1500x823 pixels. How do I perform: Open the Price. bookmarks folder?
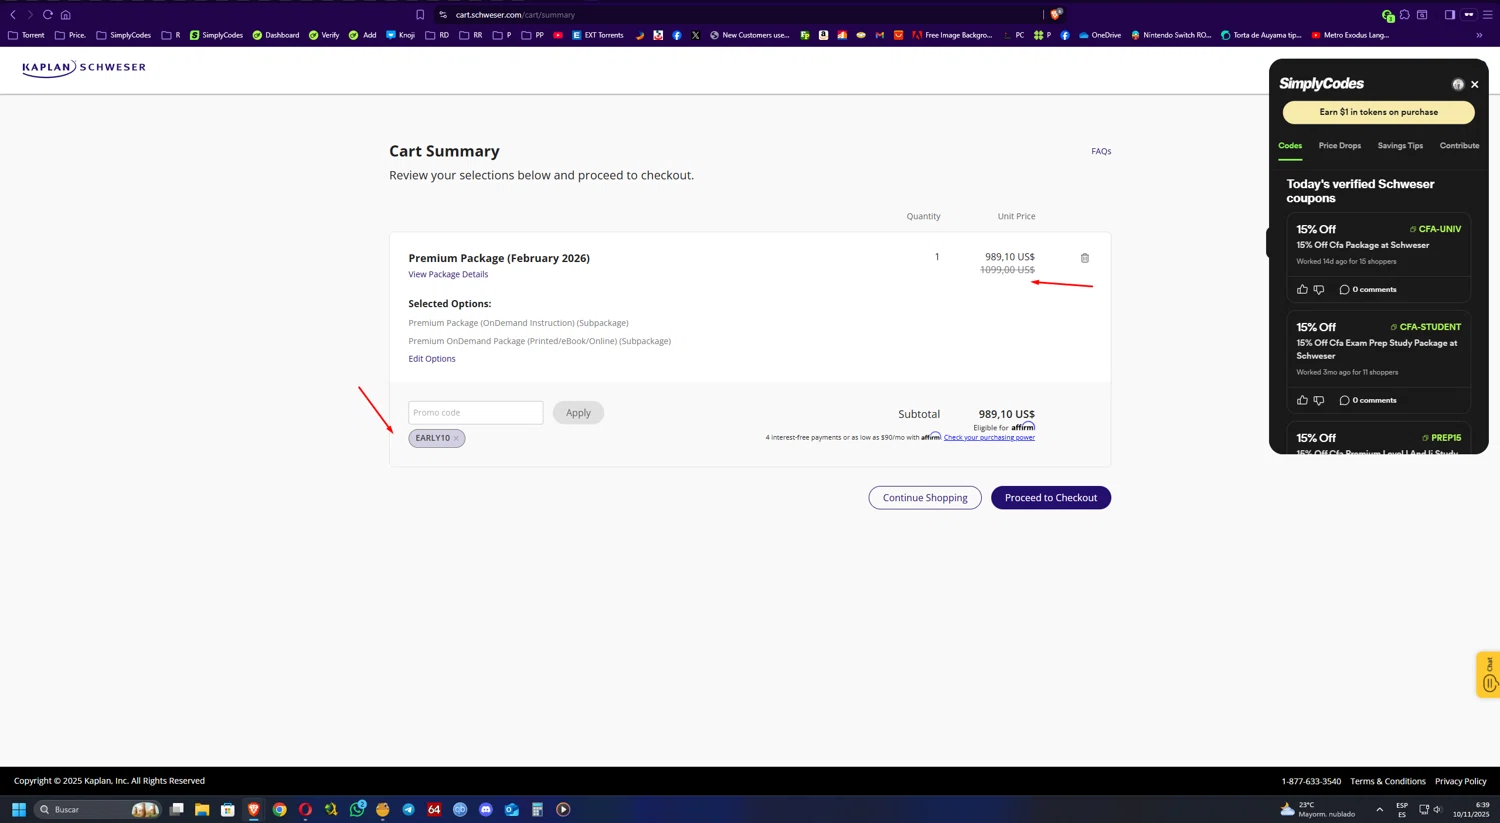pyautogui.click(x=70, y=35)
